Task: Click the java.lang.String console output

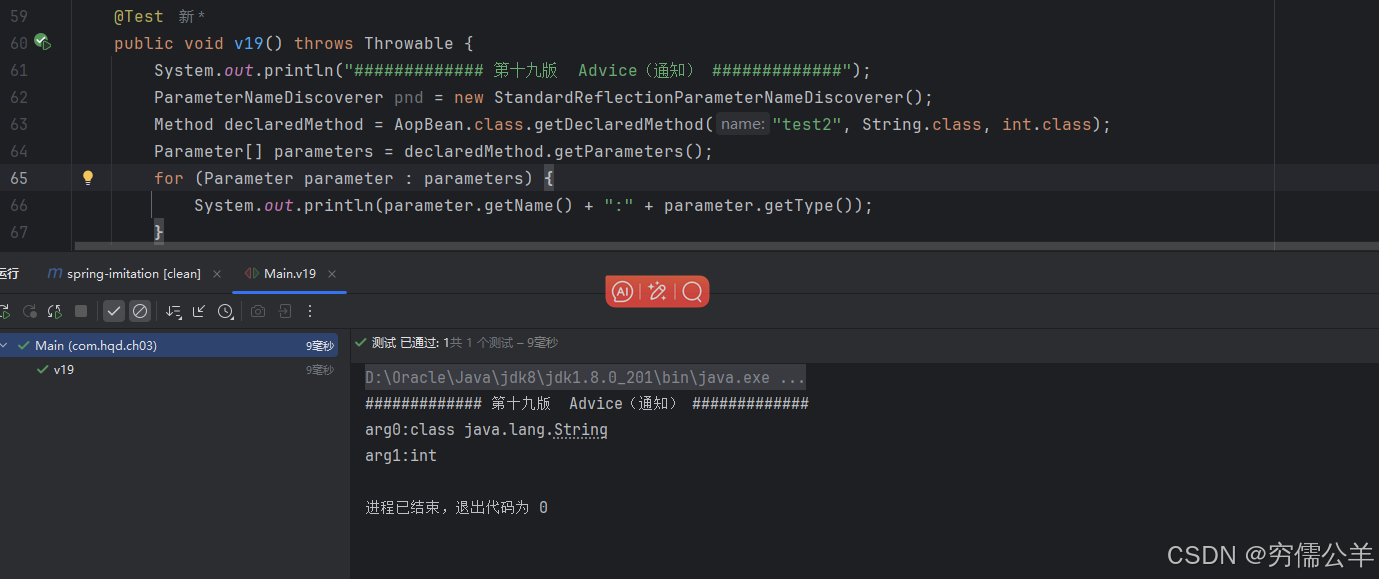Action: [x=536, y=430]
